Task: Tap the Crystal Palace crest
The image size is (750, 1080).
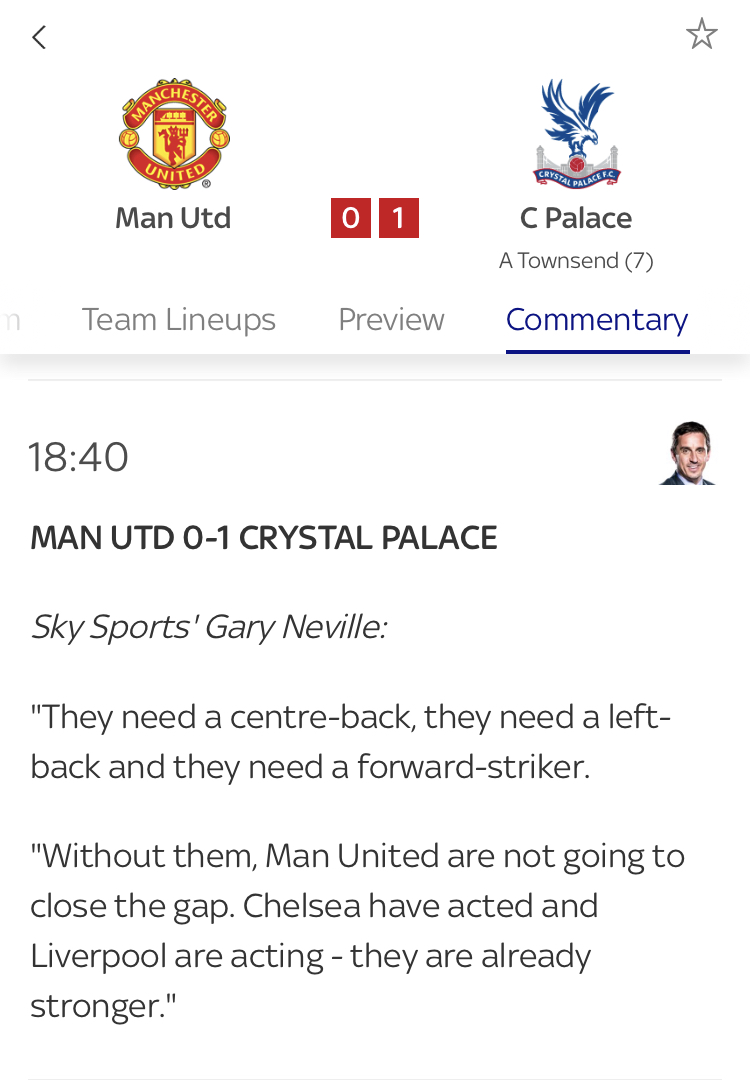Action: click(576, 135)
